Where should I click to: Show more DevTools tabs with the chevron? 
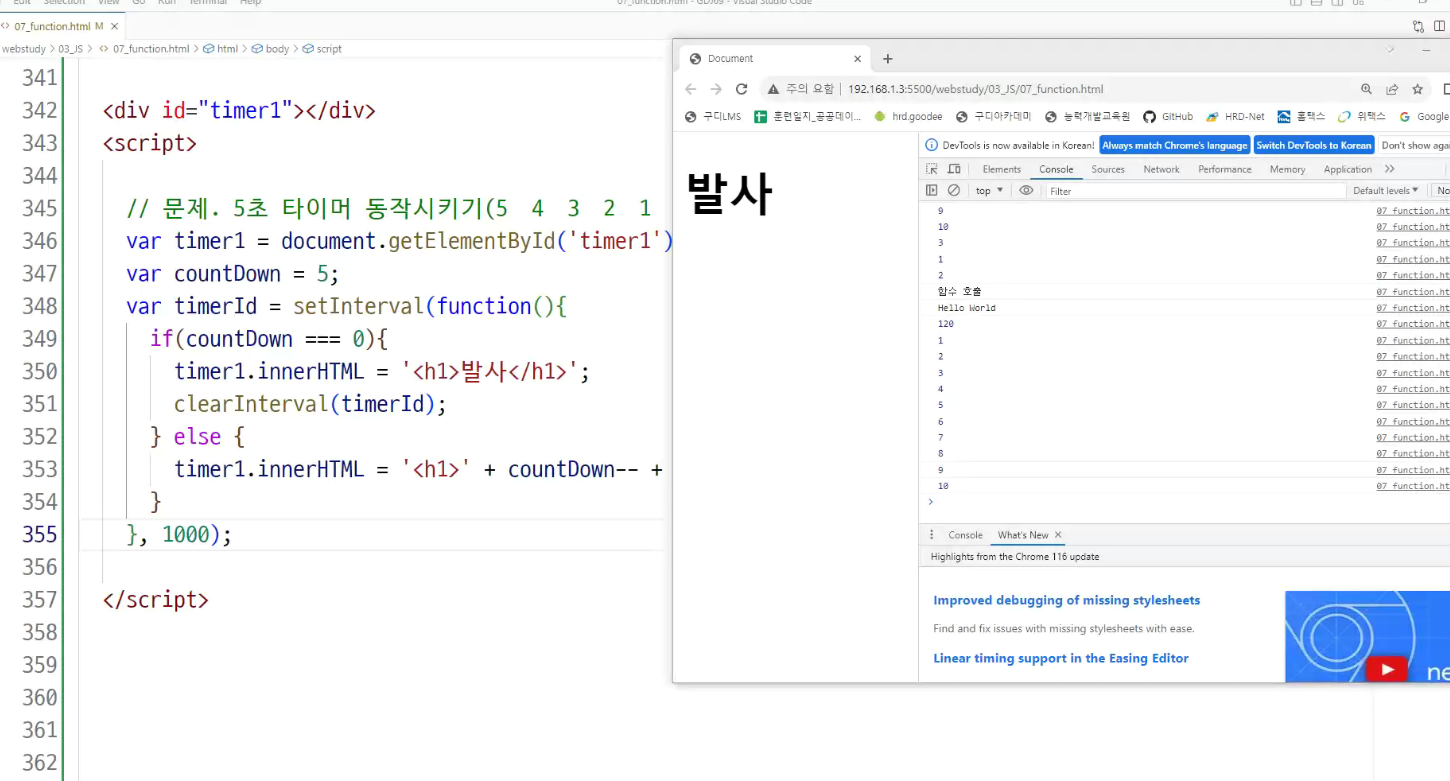1389,169
